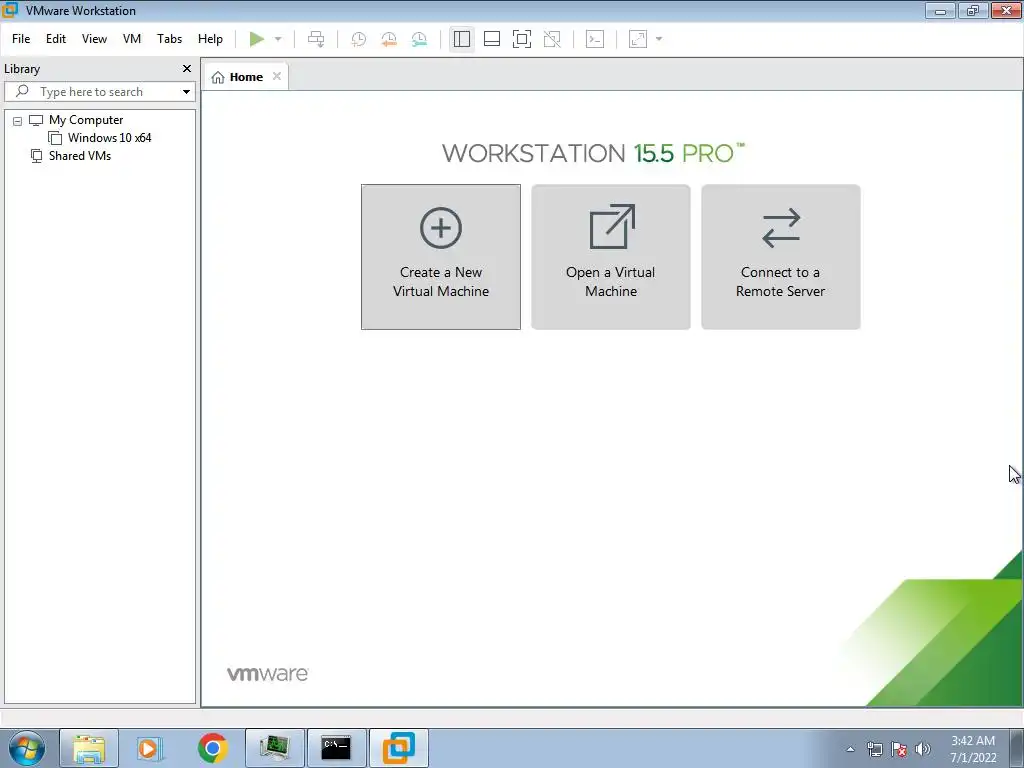Open the Snapshot Manager toolbar icon
Screen dimensions: 1024x768
coord(419,39)
